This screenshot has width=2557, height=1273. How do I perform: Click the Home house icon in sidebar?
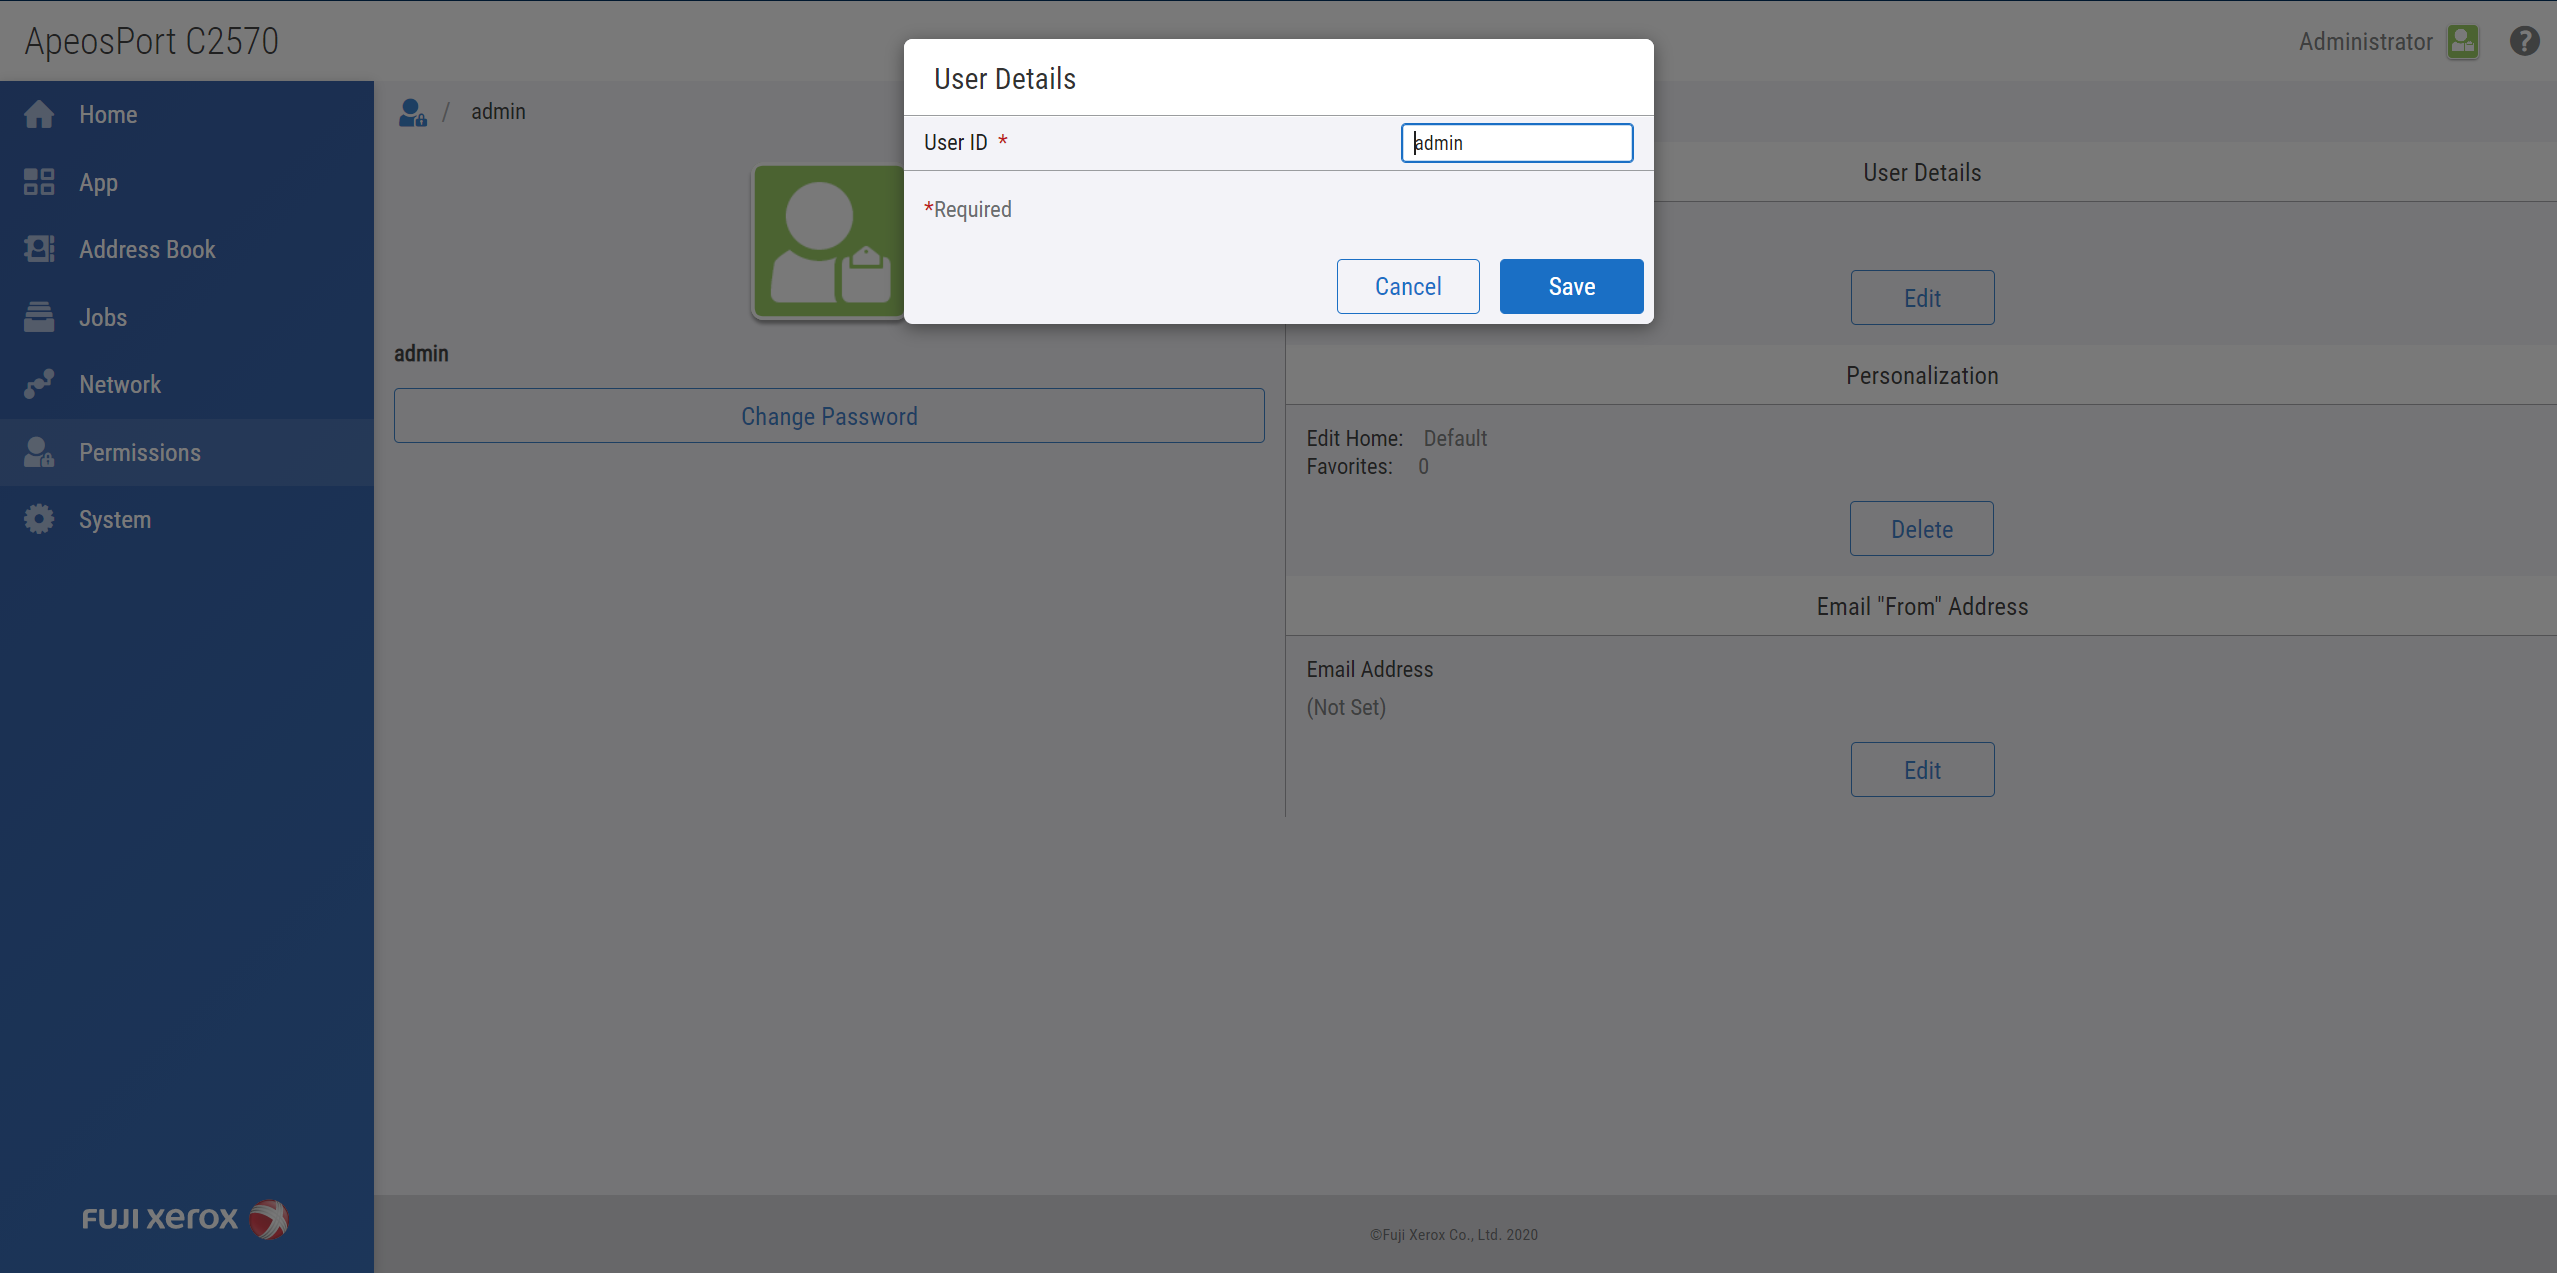(x=39, y=115)
